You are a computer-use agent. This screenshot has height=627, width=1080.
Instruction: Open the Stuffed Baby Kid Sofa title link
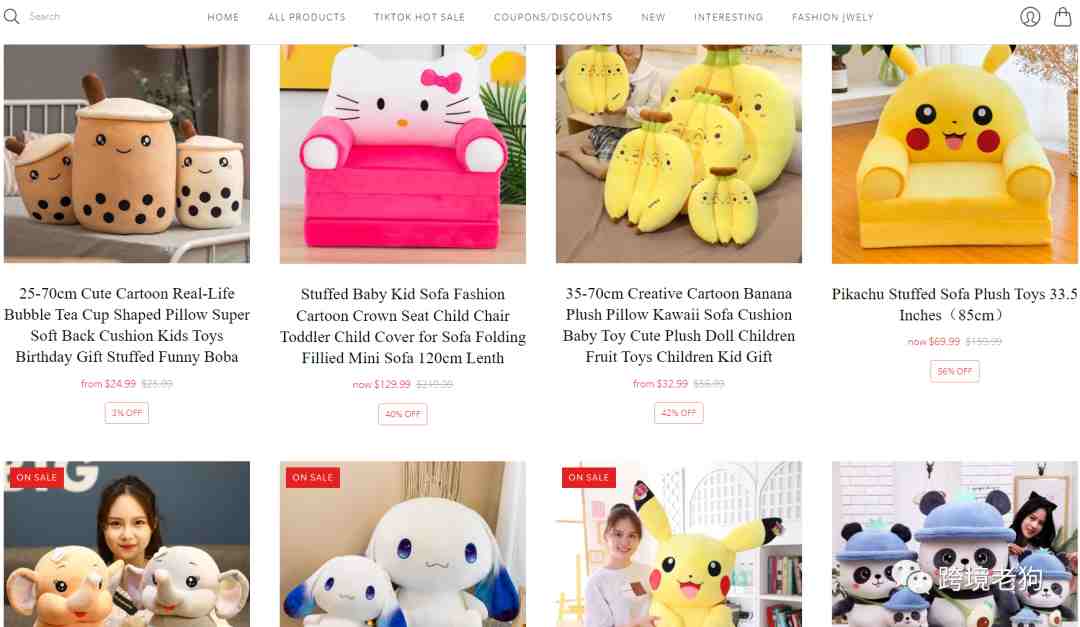coord(403,326)
